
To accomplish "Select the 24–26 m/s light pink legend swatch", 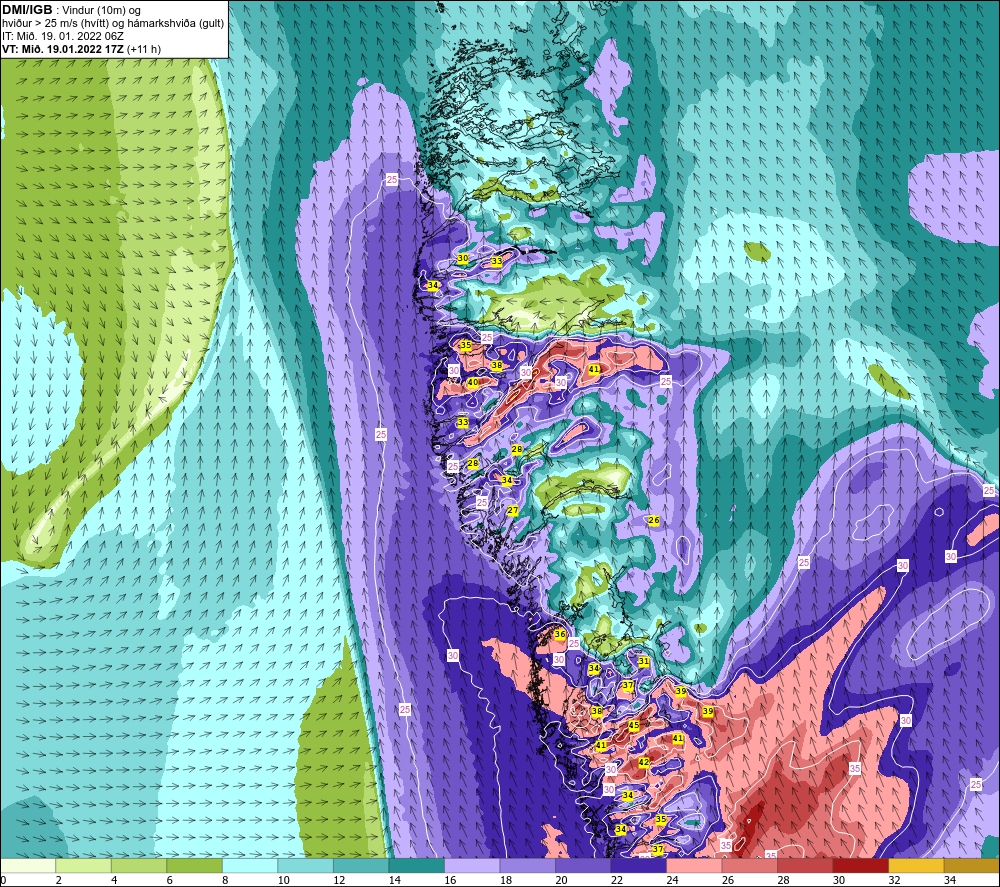I will (x=694, y=866).
